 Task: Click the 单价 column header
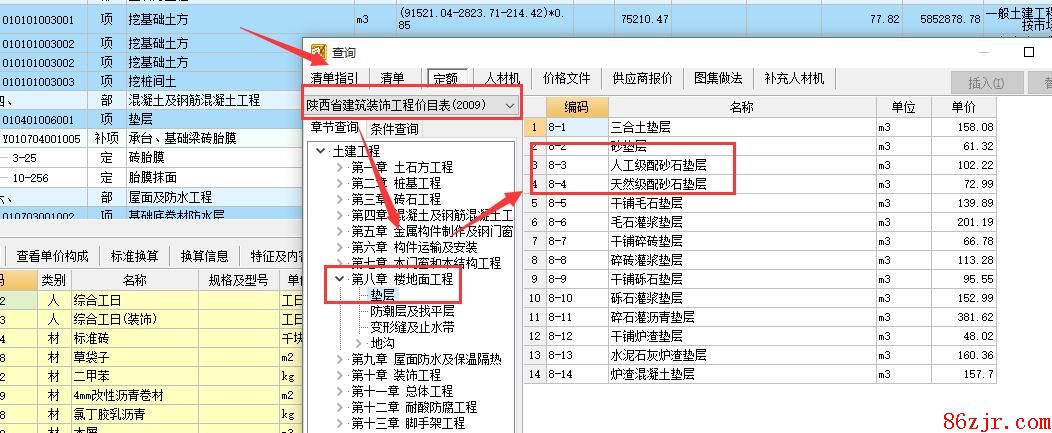click(964, 107)
